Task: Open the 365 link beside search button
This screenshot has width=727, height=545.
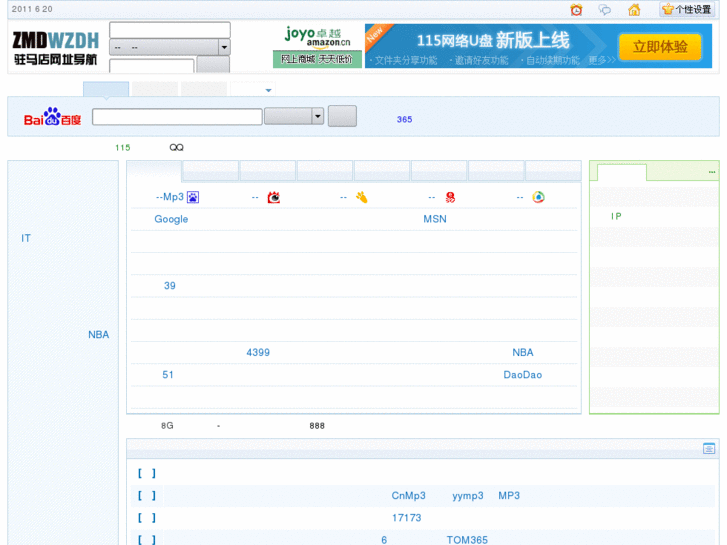Action: tap(404, 119)
